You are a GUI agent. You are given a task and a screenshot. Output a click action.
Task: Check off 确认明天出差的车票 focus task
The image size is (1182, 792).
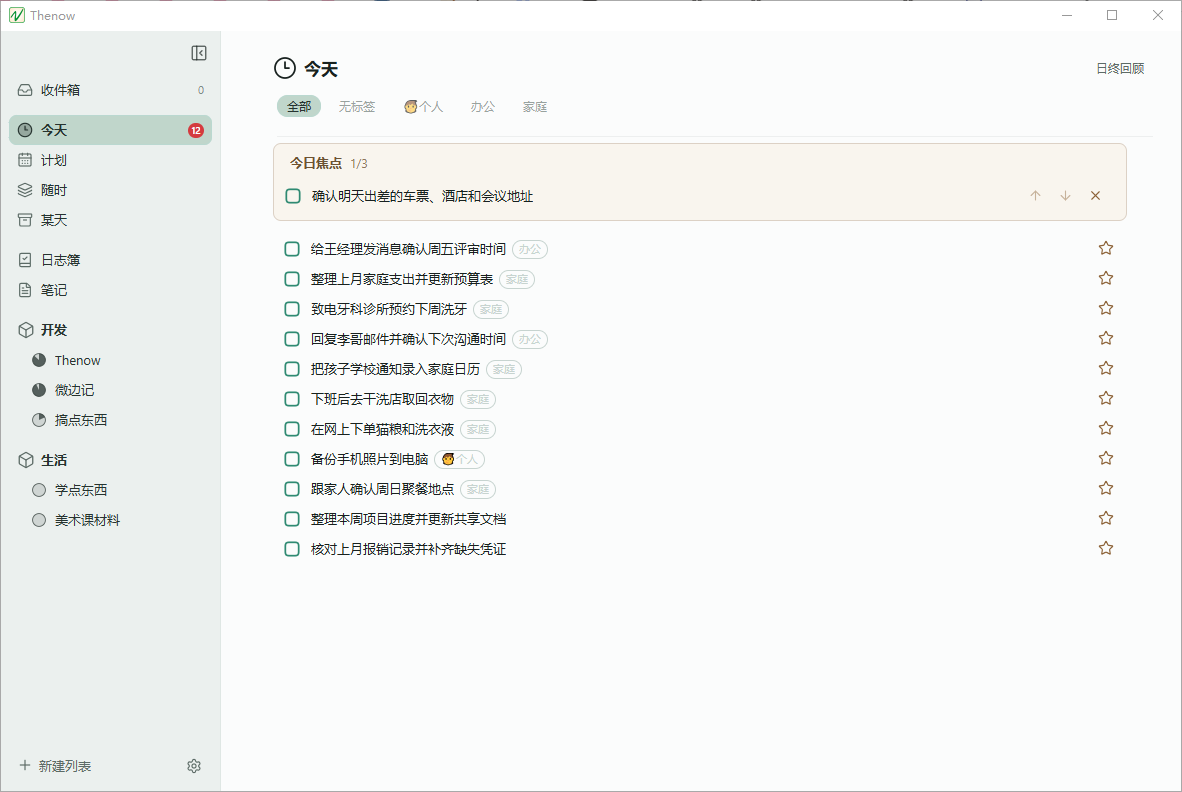pyautogui.click(x=293, y=196)
